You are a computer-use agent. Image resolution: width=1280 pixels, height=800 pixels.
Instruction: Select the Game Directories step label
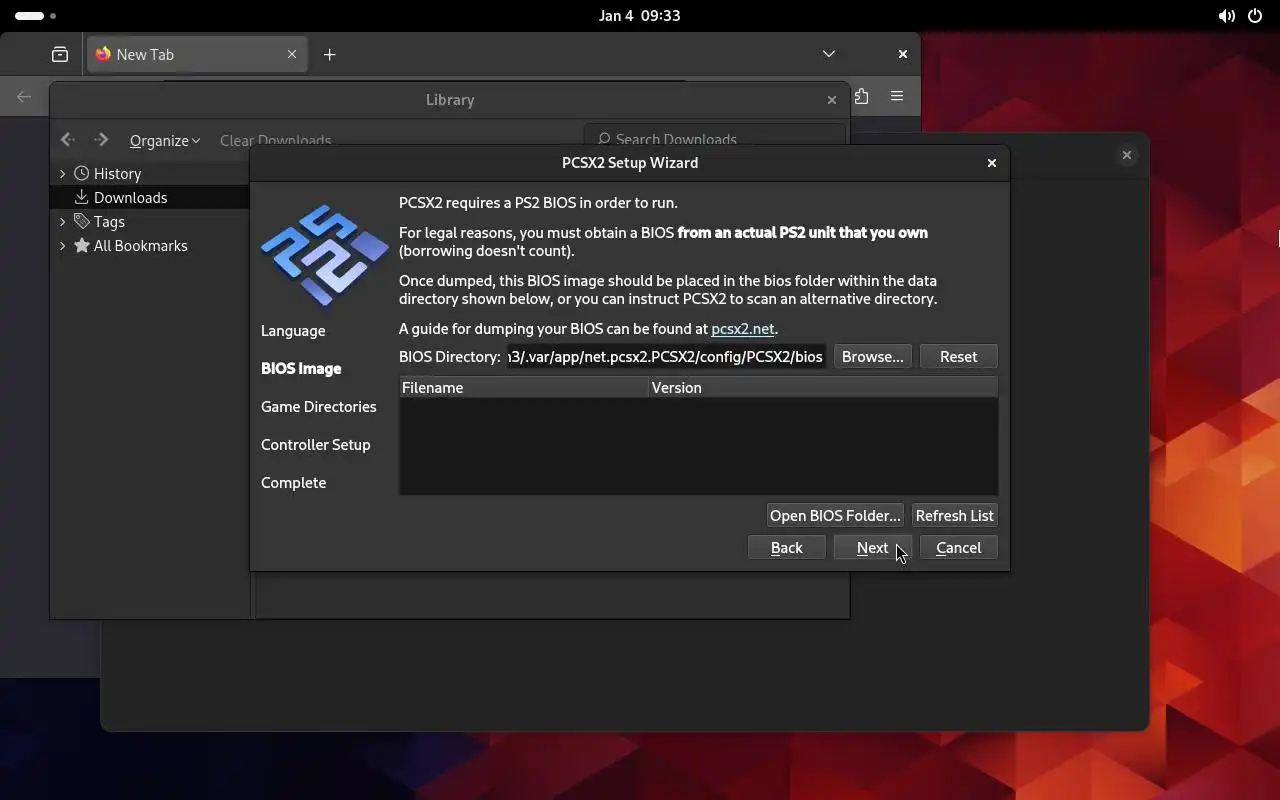[319, 406]
